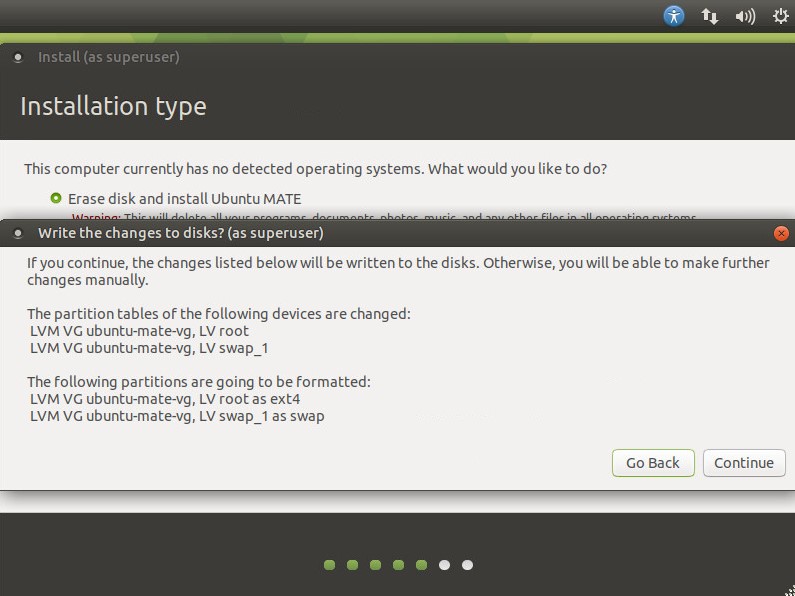Click the LV swap_1 as swap line

coord(177,416)
